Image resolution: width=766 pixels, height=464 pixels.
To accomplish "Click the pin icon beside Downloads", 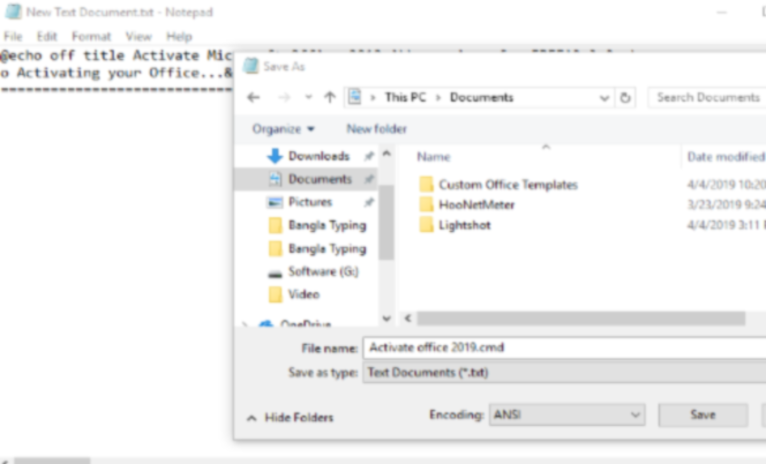I will [x=369, y=156].
